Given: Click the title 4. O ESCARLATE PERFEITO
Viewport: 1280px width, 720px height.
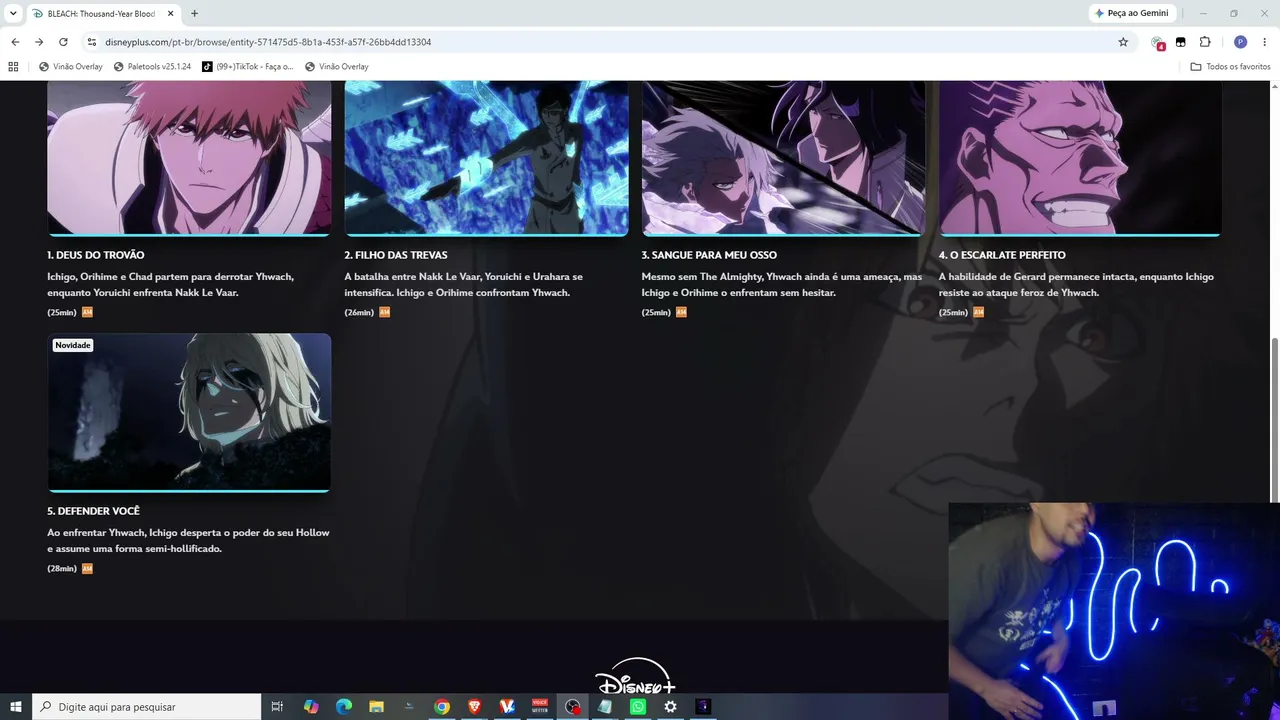Looking at the screenshot, I should tap(1002, 255).
